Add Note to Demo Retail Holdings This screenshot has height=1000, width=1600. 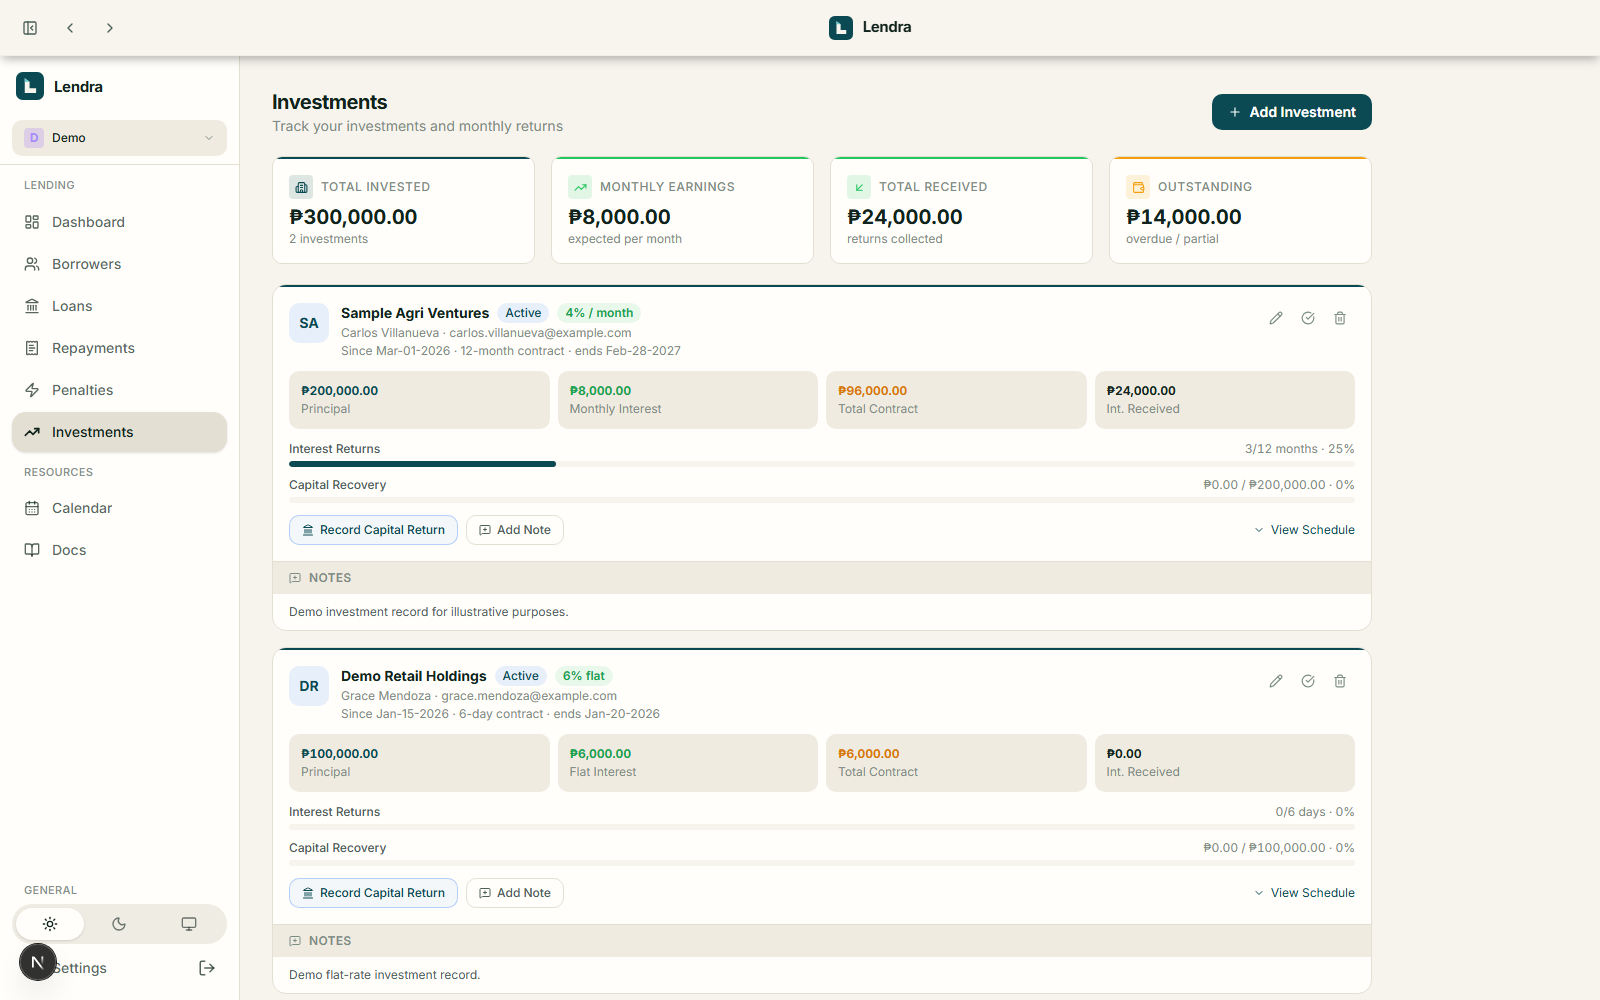(515, 893)
